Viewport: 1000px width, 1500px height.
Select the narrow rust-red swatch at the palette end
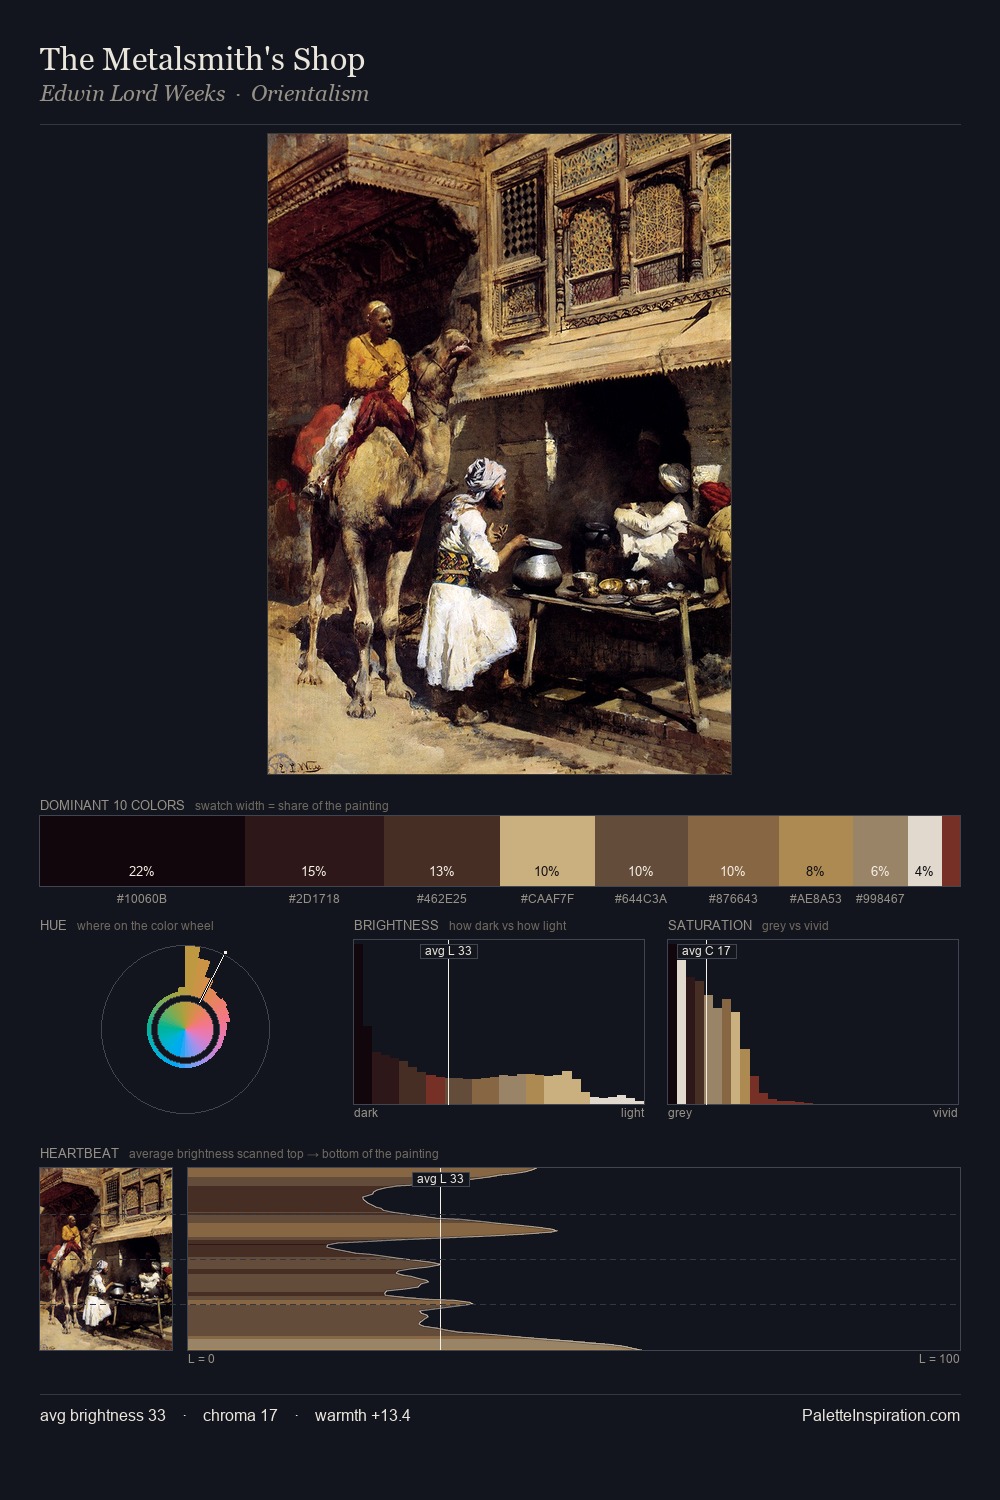[951, 851]
